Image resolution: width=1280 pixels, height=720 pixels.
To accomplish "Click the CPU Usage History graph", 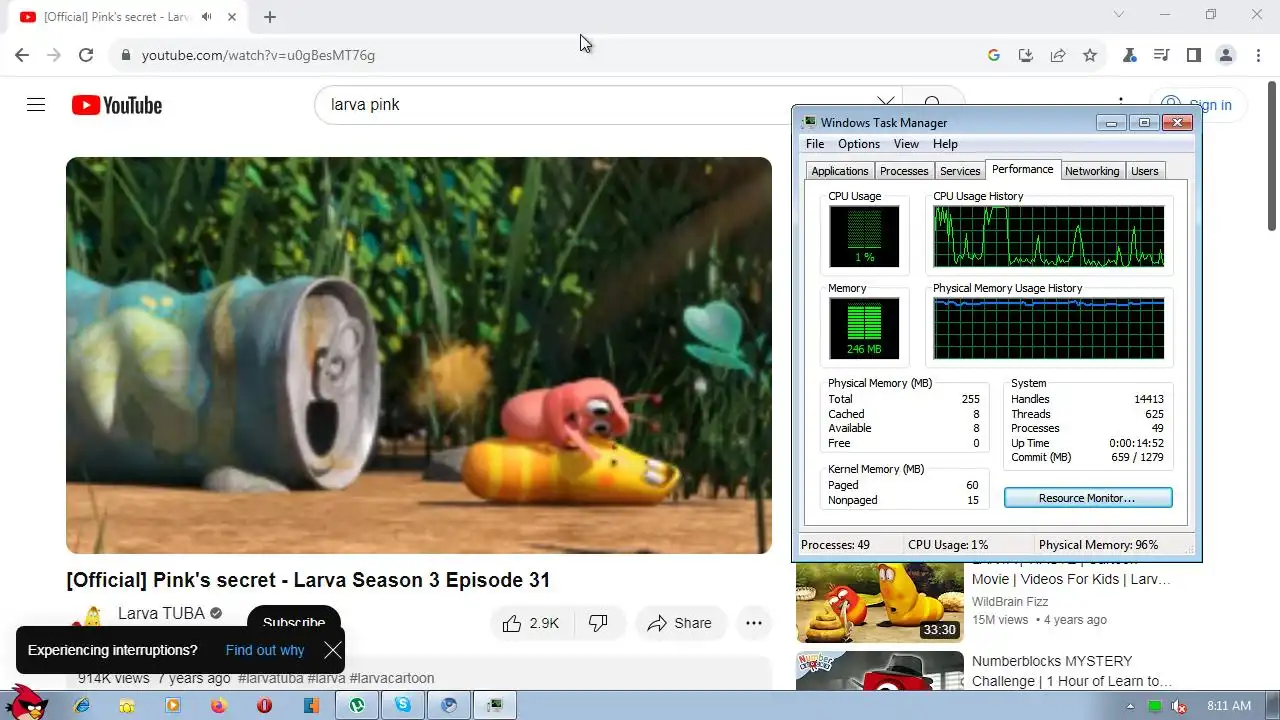I will coord(1049,236).
